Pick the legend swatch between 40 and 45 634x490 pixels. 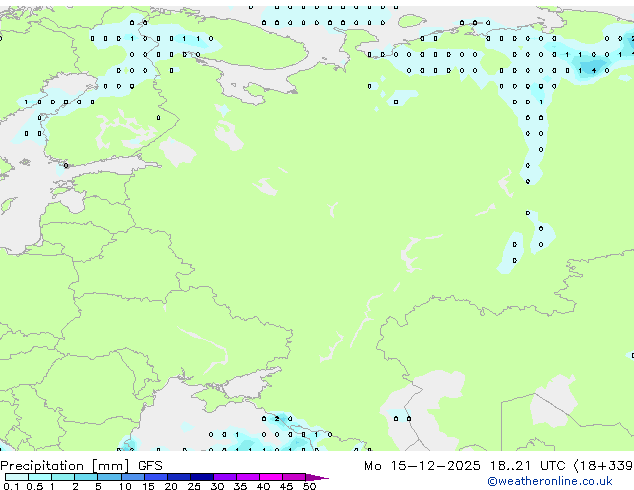(271, 477)
